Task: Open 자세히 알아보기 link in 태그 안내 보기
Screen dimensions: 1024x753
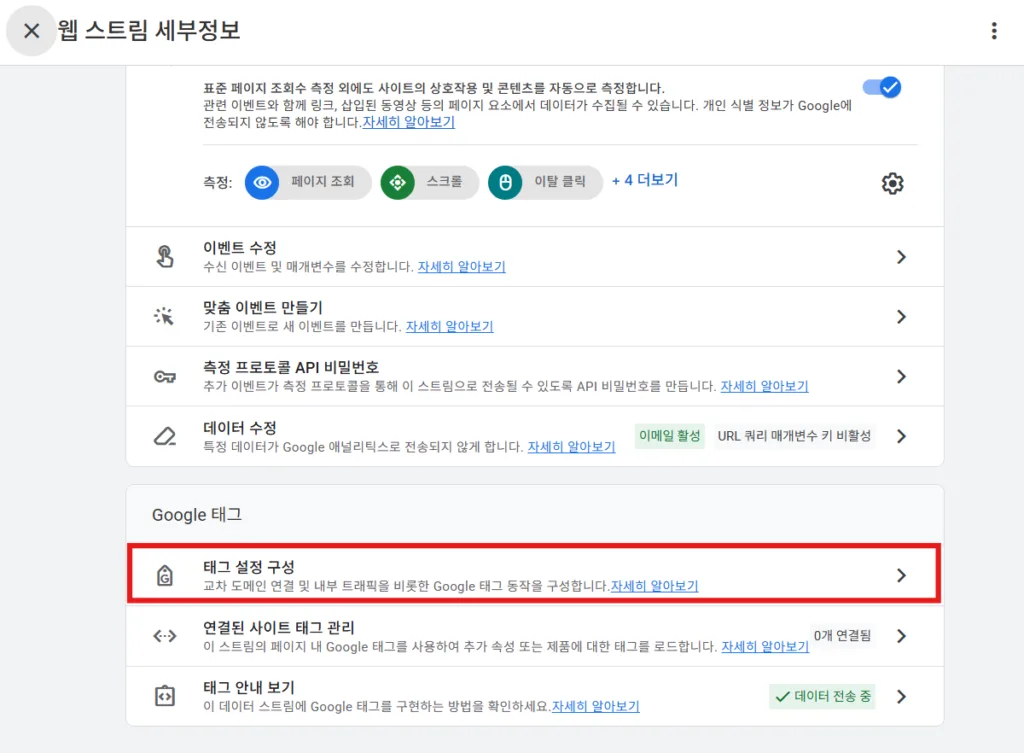Action: tap(596, 706)
